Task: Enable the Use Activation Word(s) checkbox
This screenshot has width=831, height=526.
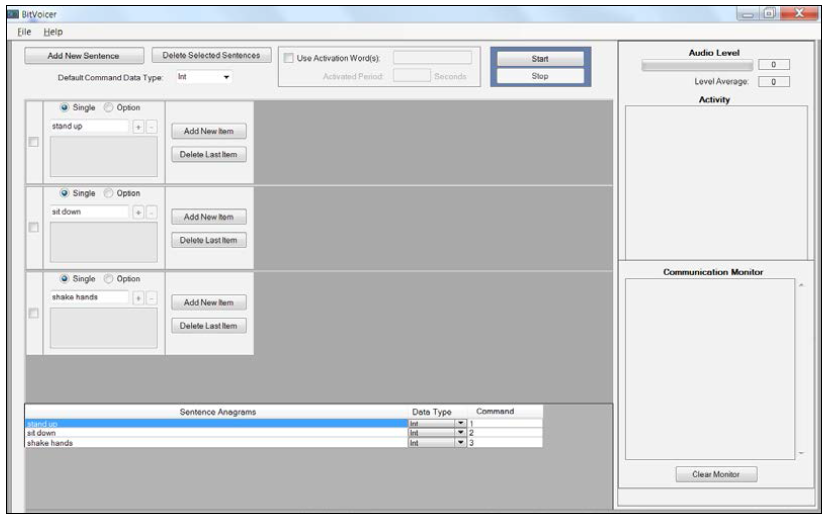Action: click(x=289, y=58)
